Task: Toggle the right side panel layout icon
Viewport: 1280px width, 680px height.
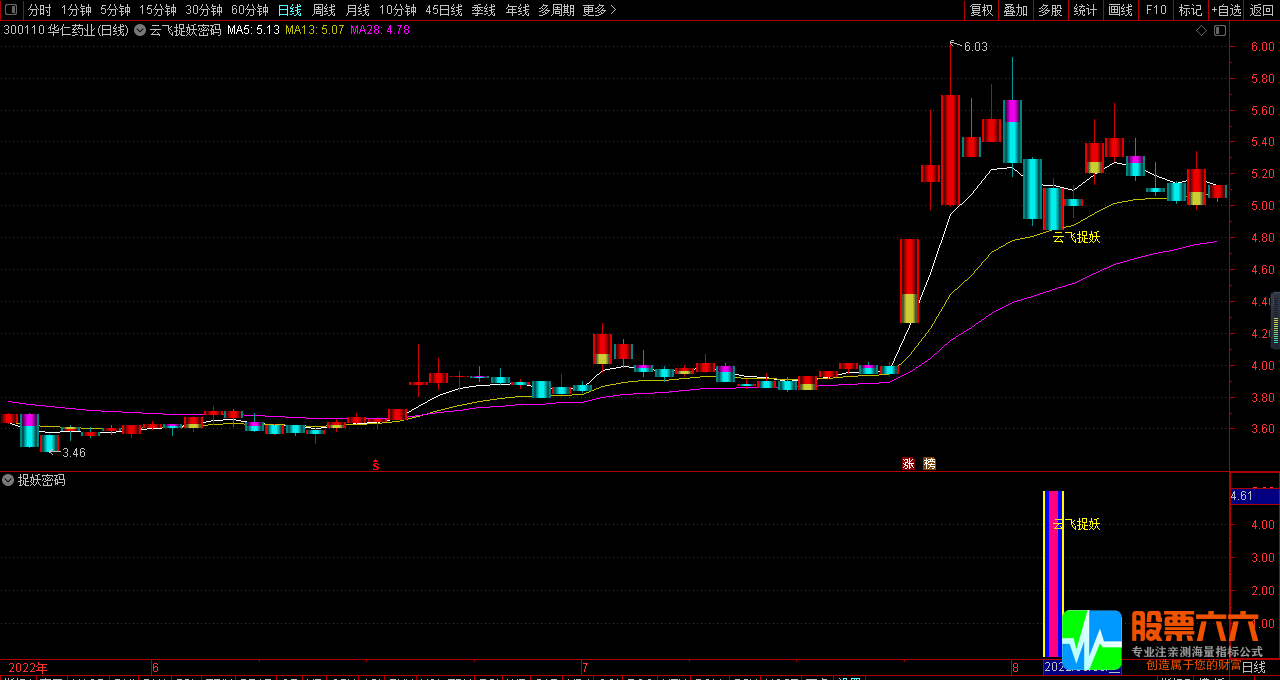Action: pos(1219,30)
